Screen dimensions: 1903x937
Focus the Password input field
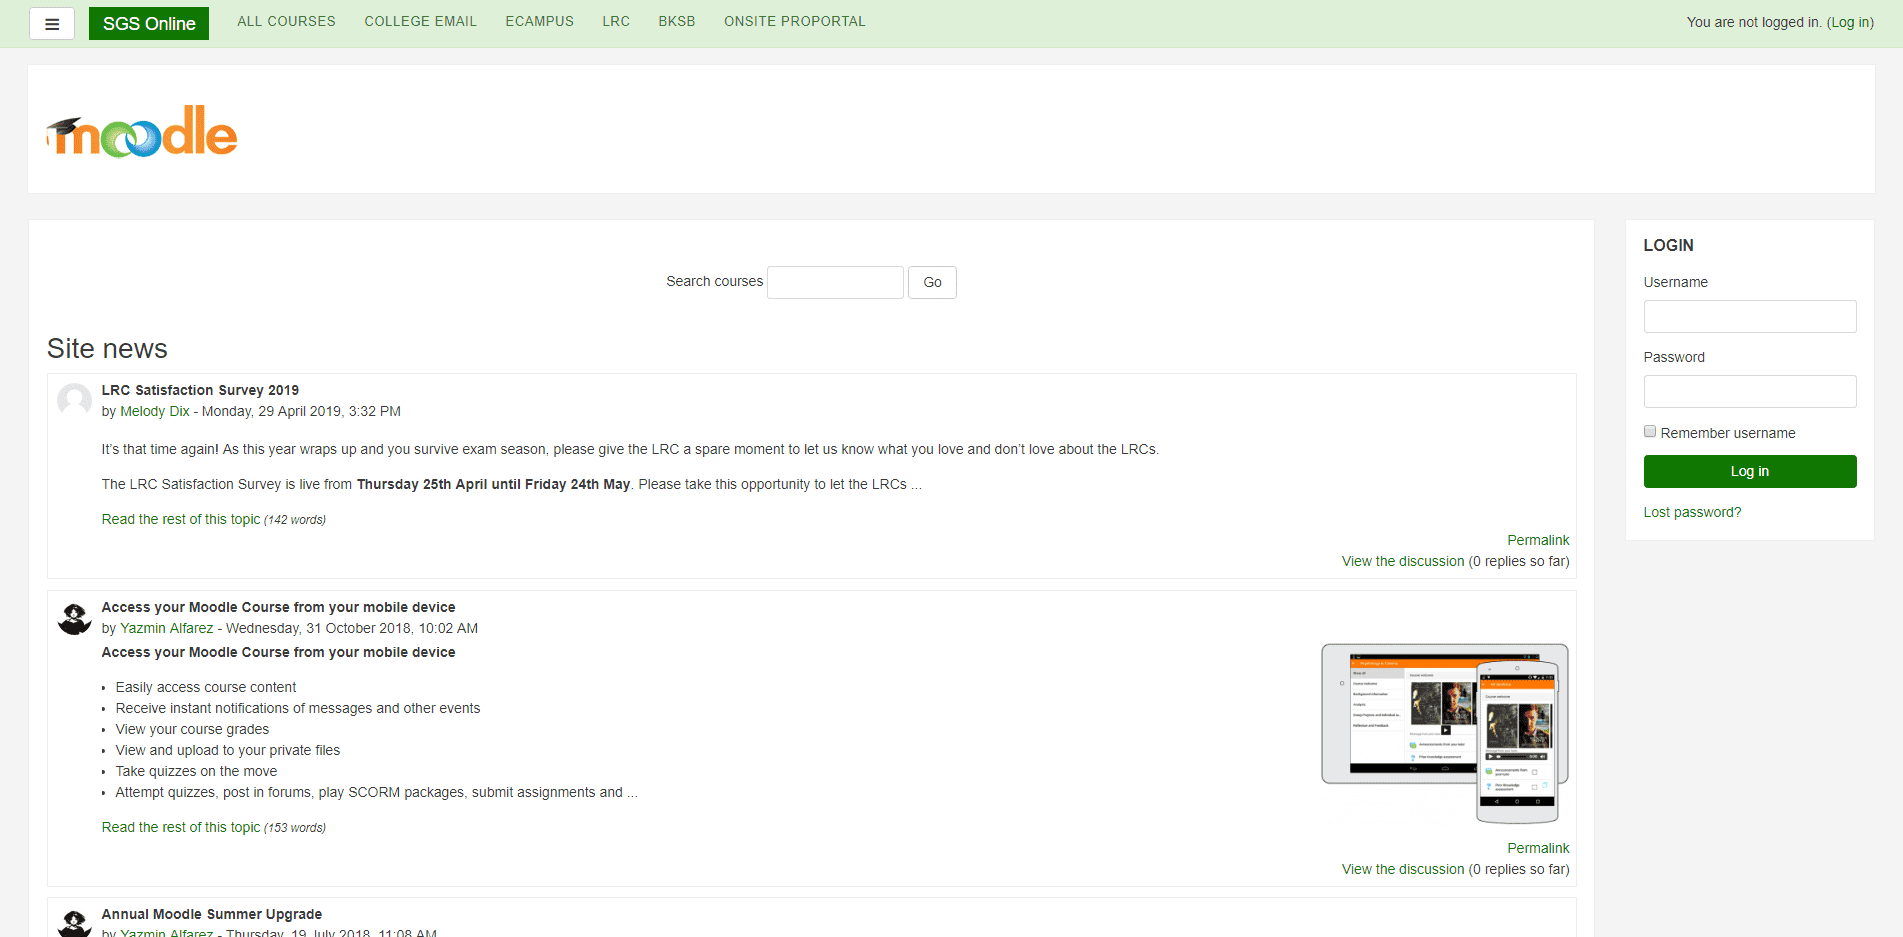coord(1750,391)
